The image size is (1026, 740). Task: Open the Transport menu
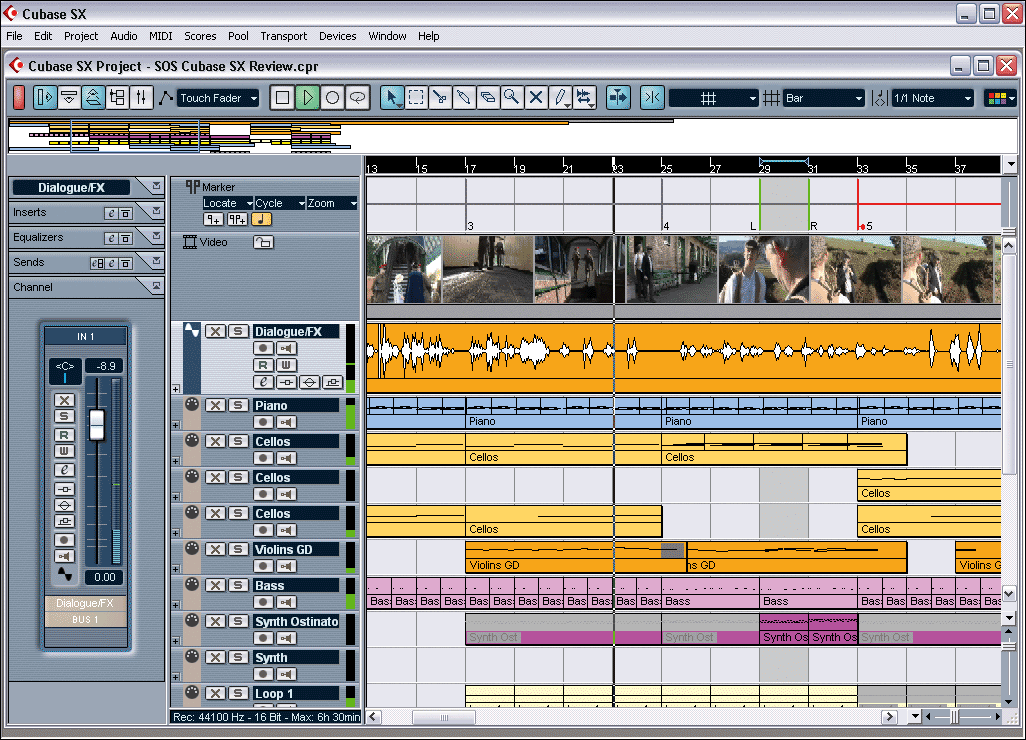283,36
